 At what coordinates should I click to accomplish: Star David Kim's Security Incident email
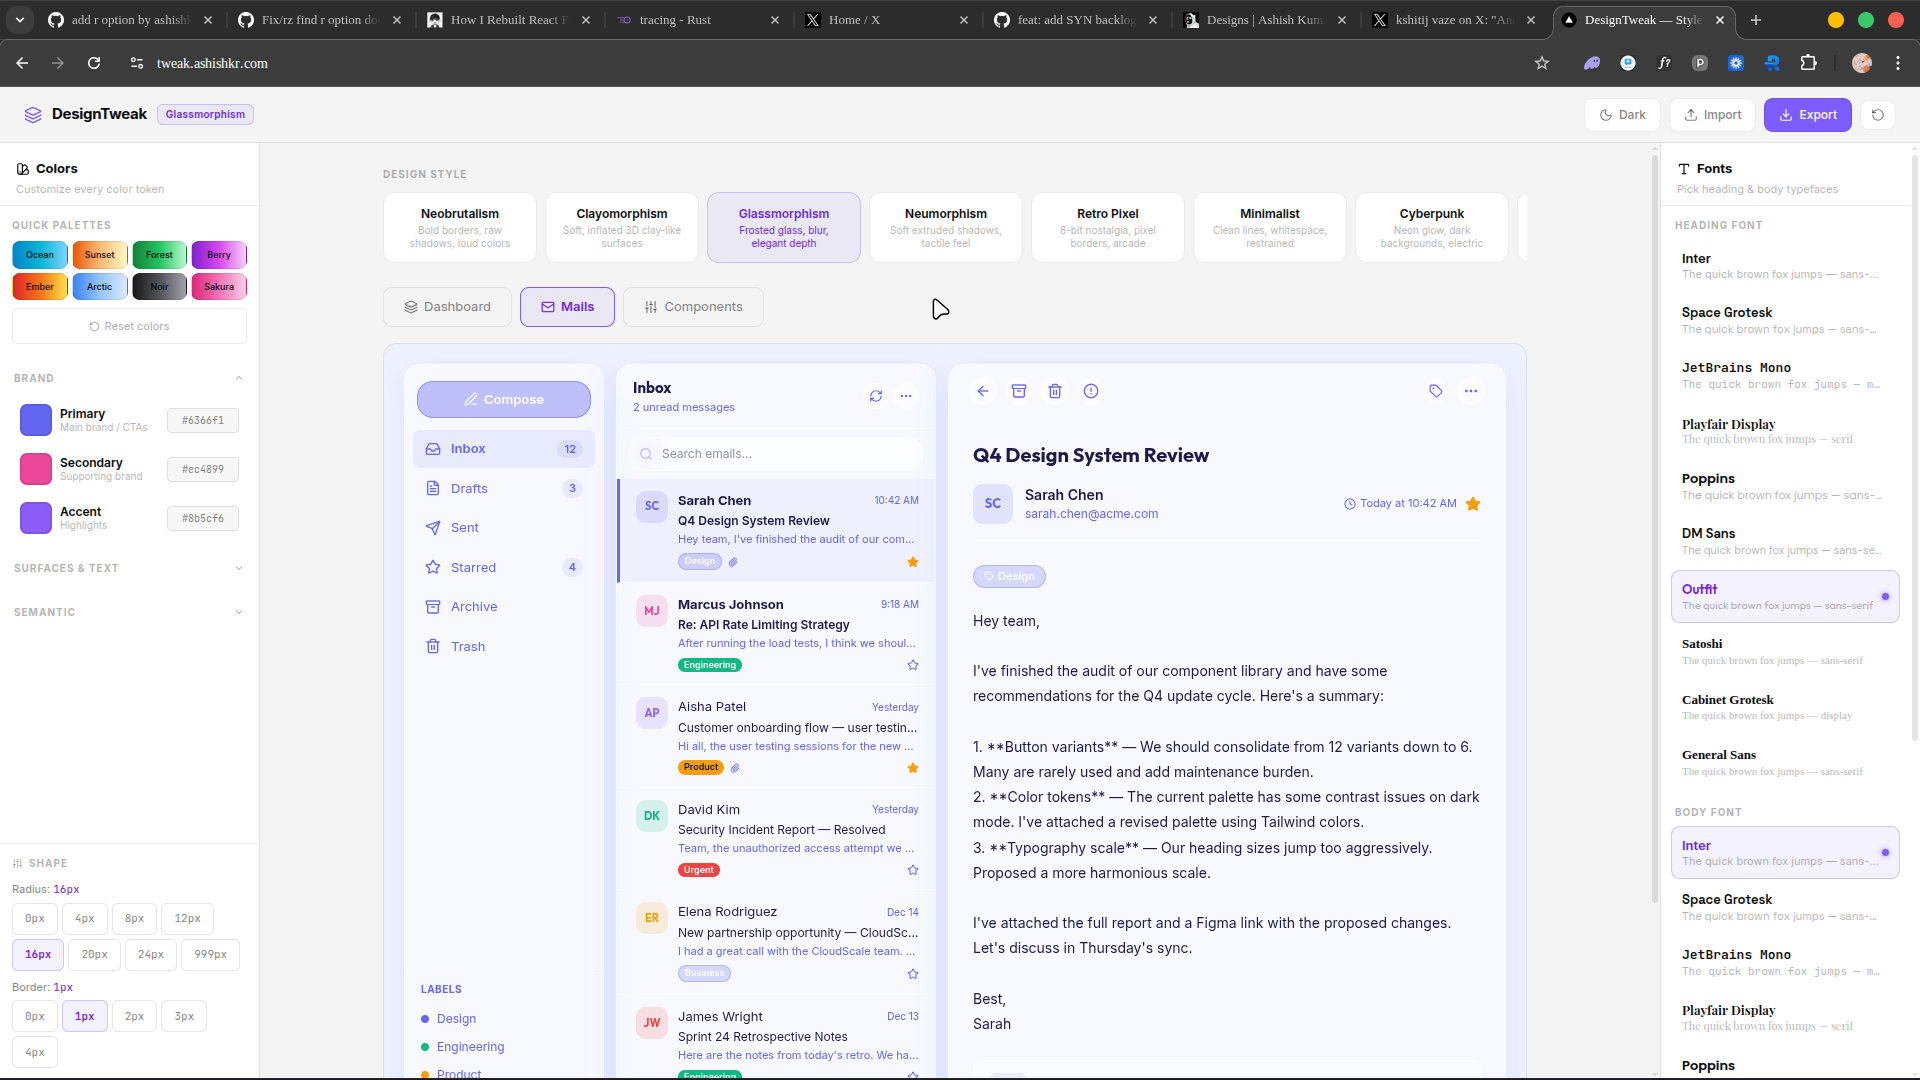click(912, 870)
